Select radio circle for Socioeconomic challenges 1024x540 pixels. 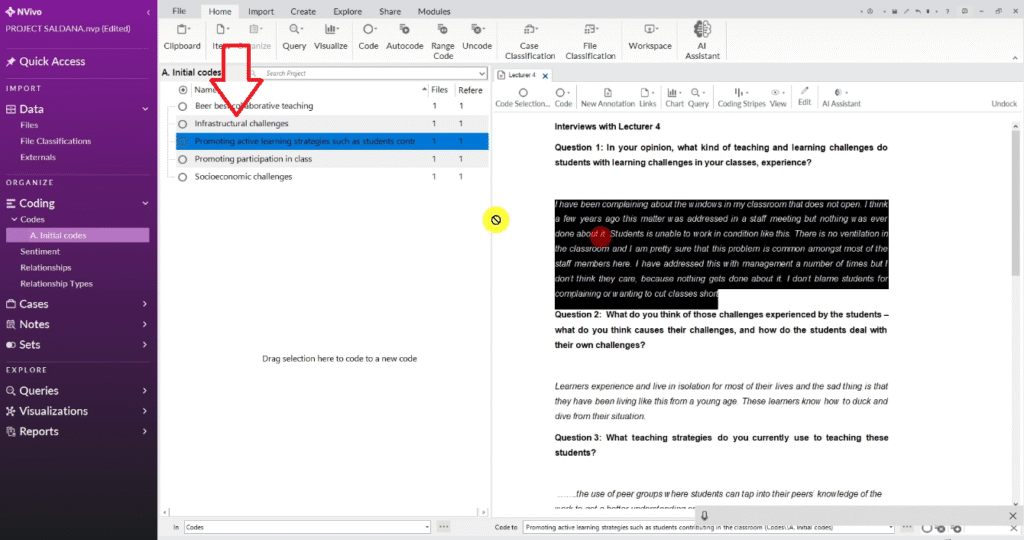183,177
